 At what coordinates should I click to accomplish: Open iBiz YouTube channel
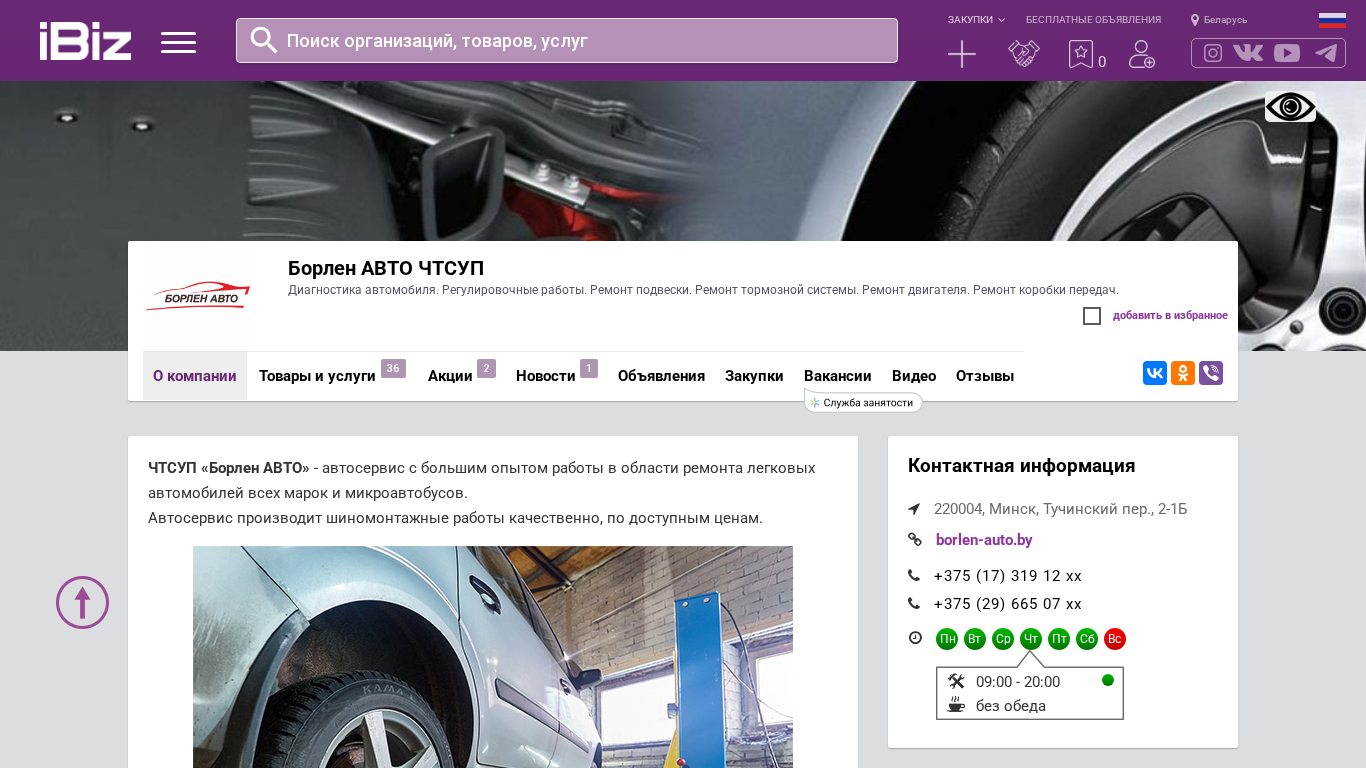coord(1287,53)
